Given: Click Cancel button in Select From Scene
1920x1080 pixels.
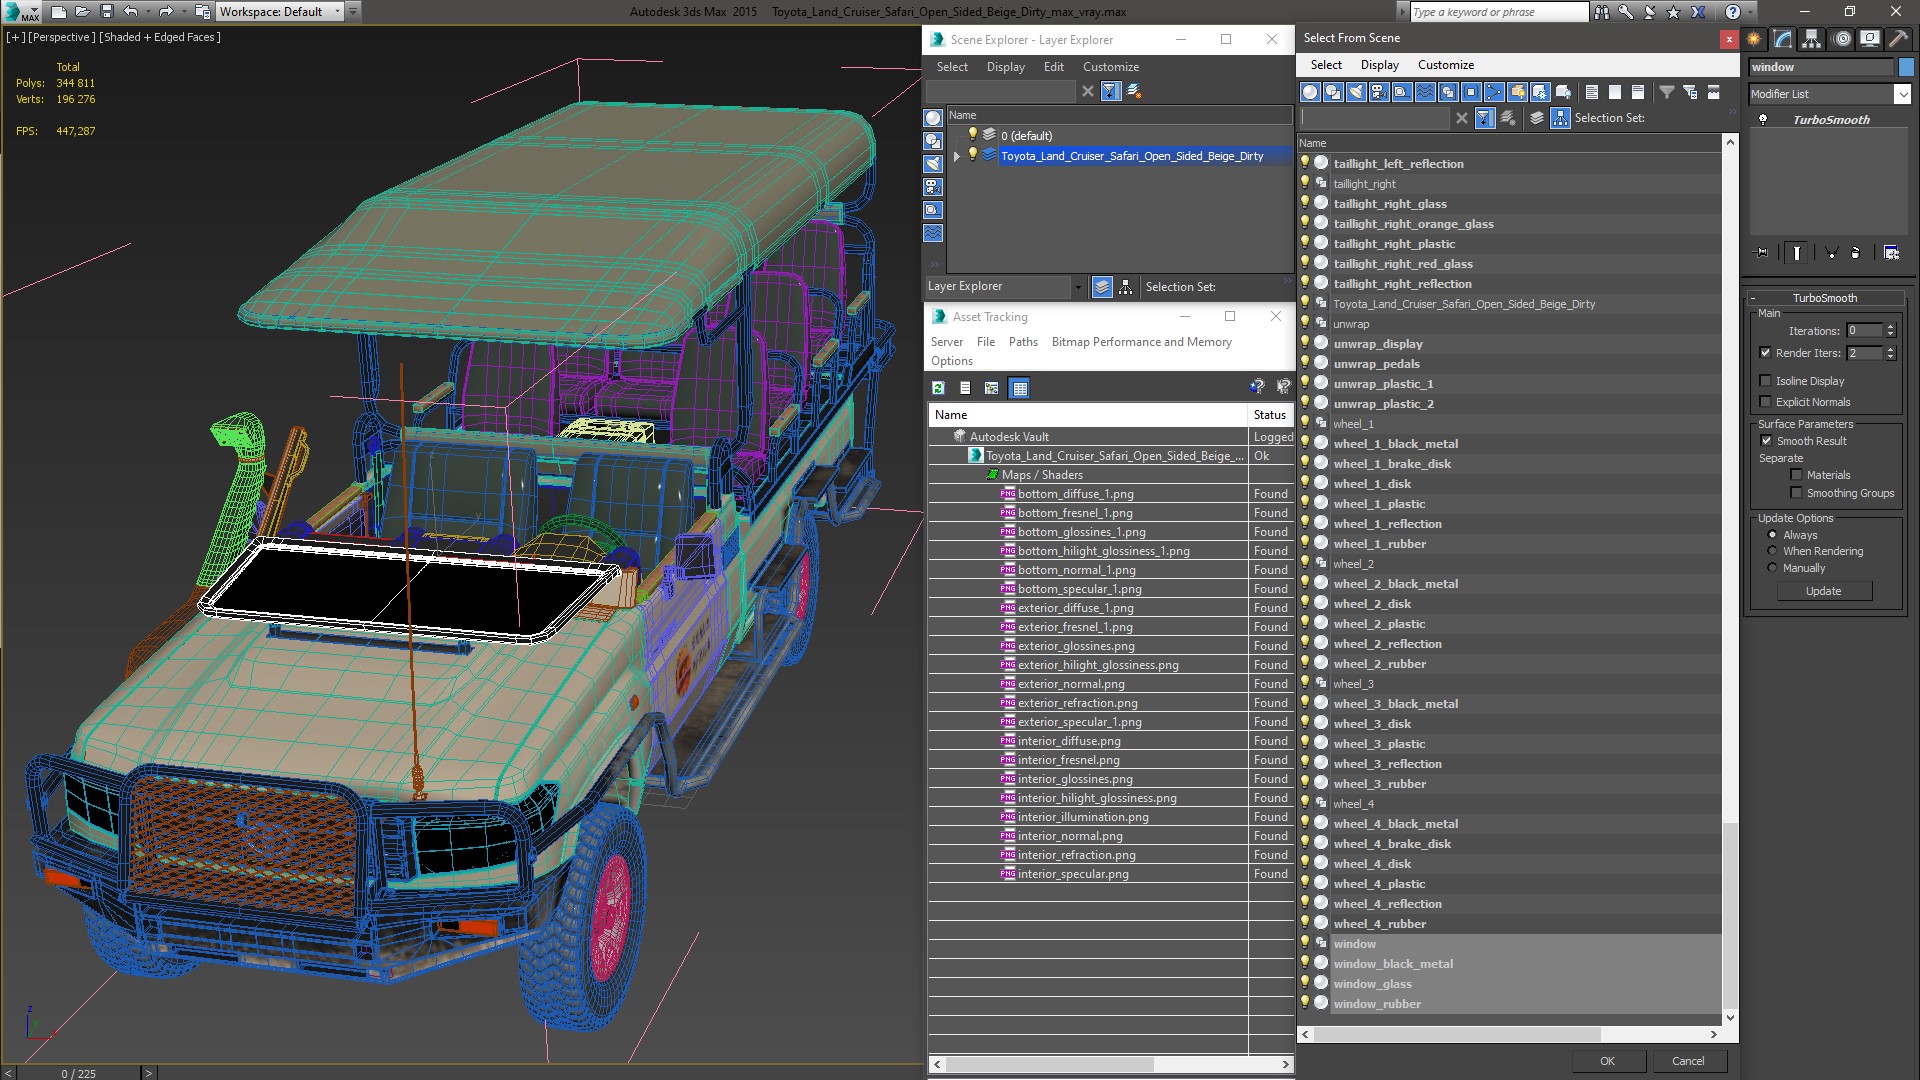Looking at the screenshot, I should (x=1688, y=1061).
